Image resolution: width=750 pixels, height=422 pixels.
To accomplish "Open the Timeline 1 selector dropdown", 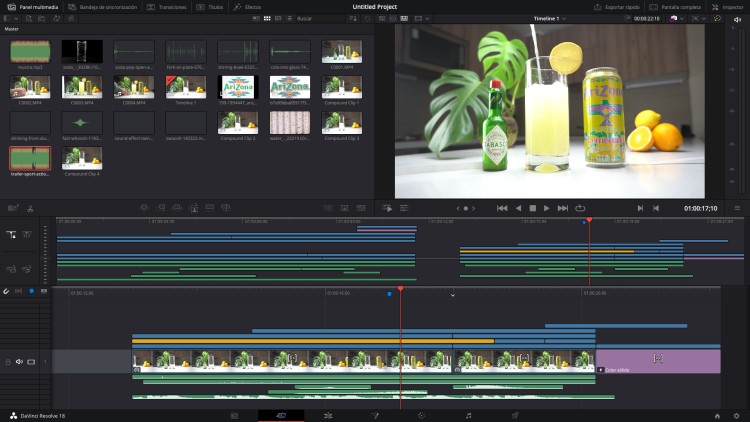I will 550,18.
